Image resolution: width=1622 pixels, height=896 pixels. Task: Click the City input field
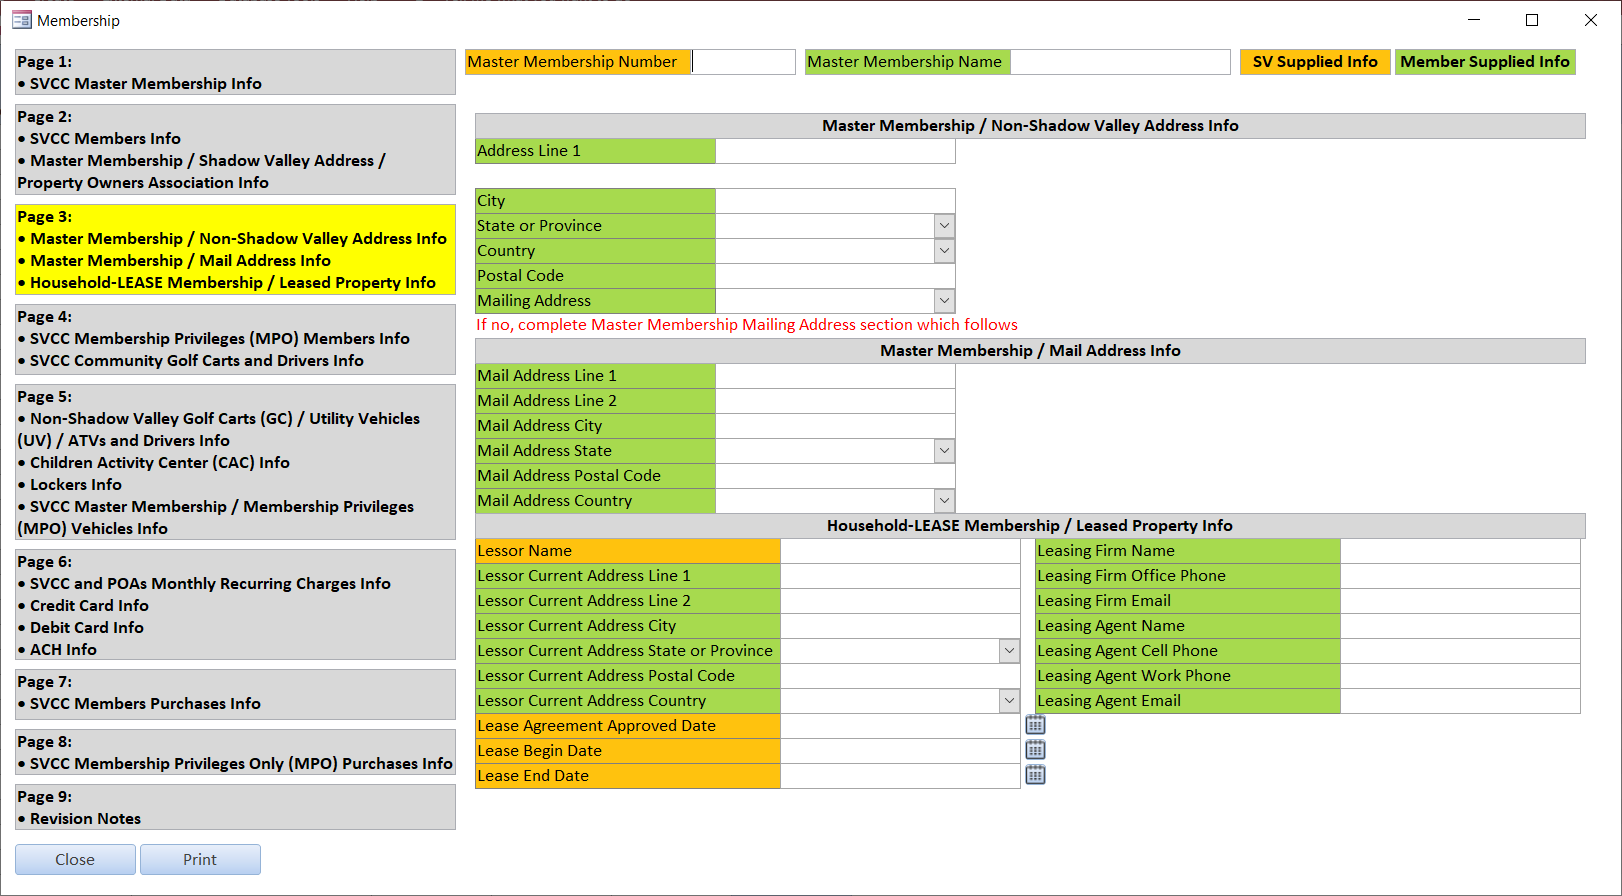click(x=835, y=201)
